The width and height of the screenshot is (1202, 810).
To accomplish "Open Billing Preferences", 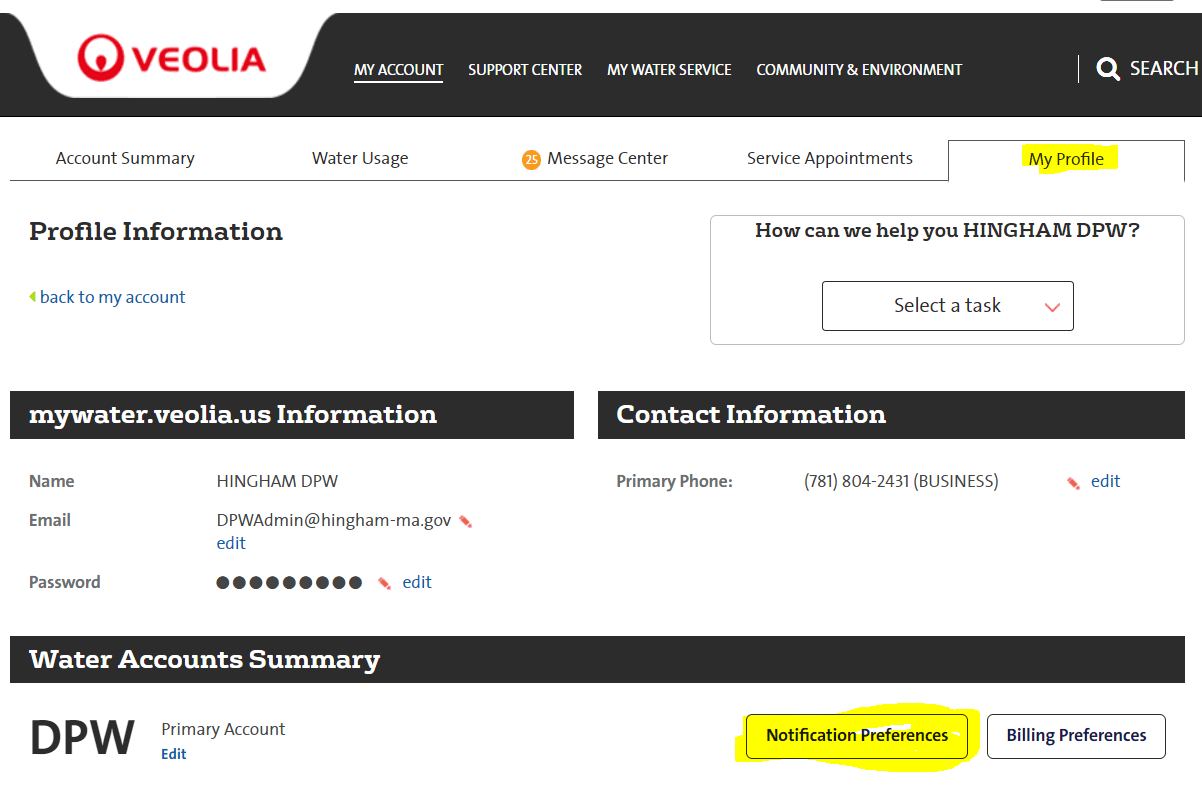I will pyautogui.click(x=1076, y=735).
